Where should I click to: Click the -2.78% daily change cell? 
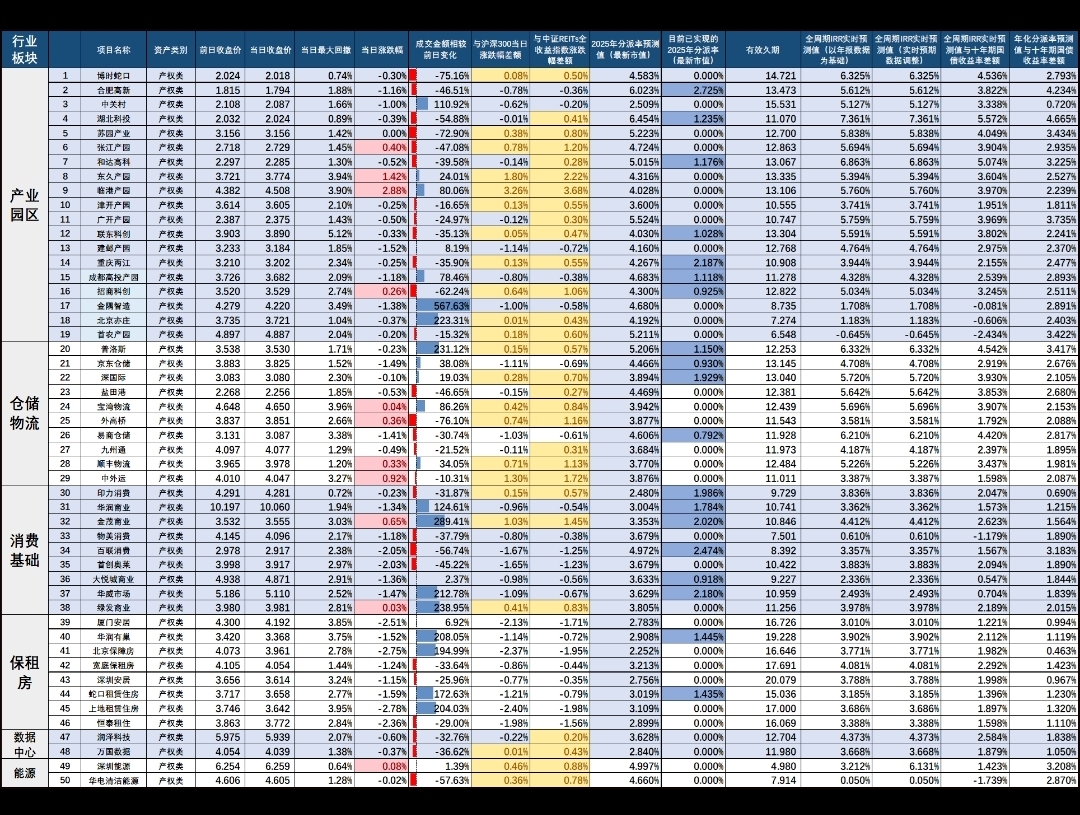pos(382,708)
